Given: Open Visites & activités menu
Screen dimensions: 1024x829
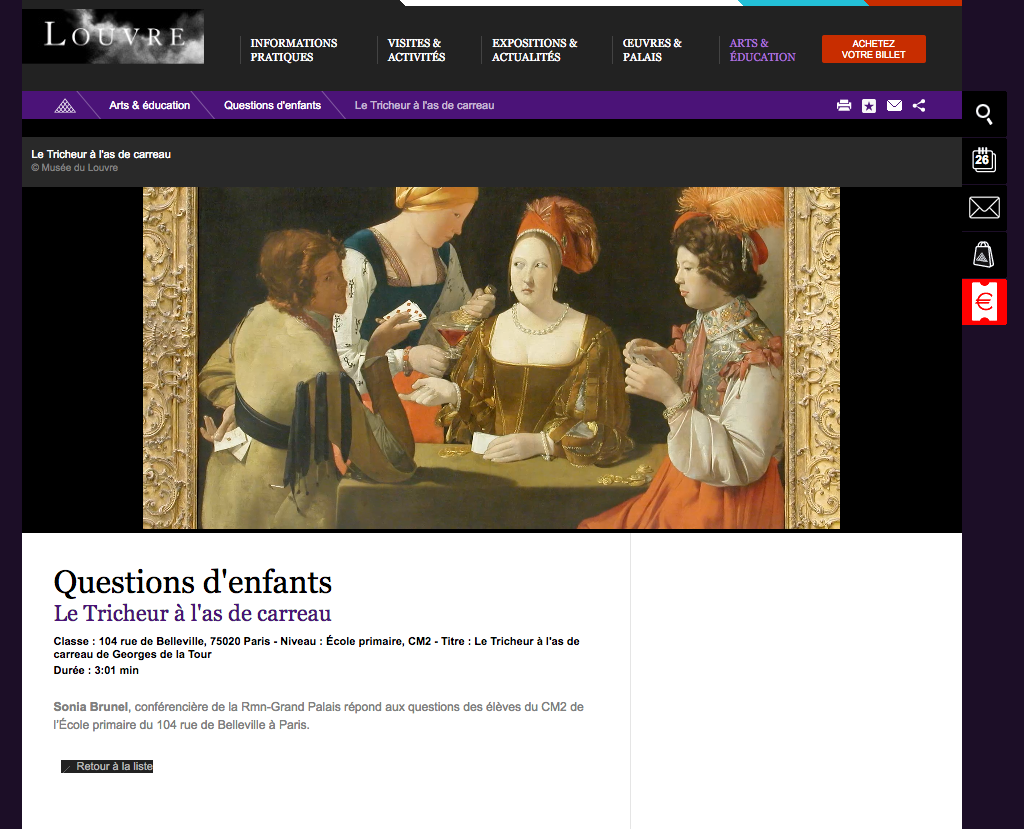Looking at the screenshot, I should [x=416, y=50].
